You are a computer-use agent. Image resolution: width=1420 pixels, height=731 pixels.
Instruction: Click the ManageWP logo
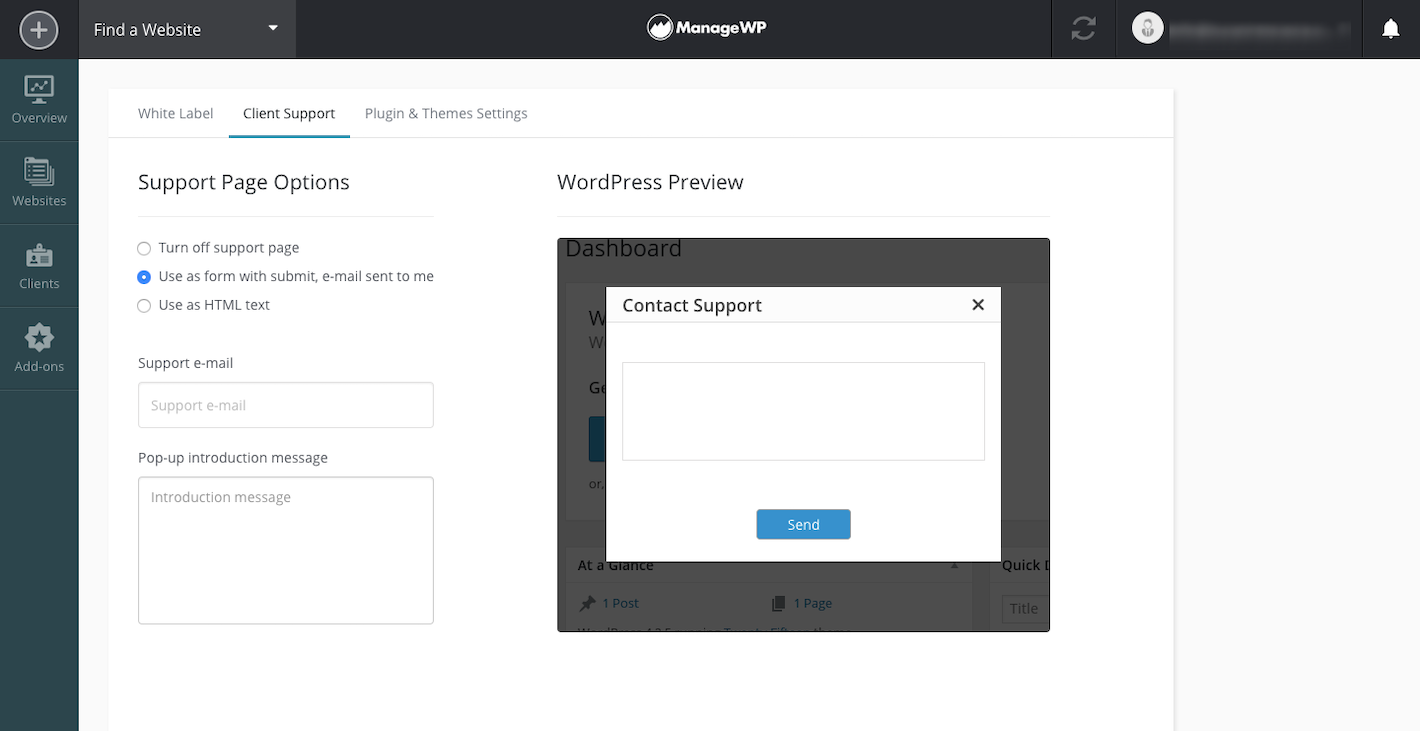(707, 28)
